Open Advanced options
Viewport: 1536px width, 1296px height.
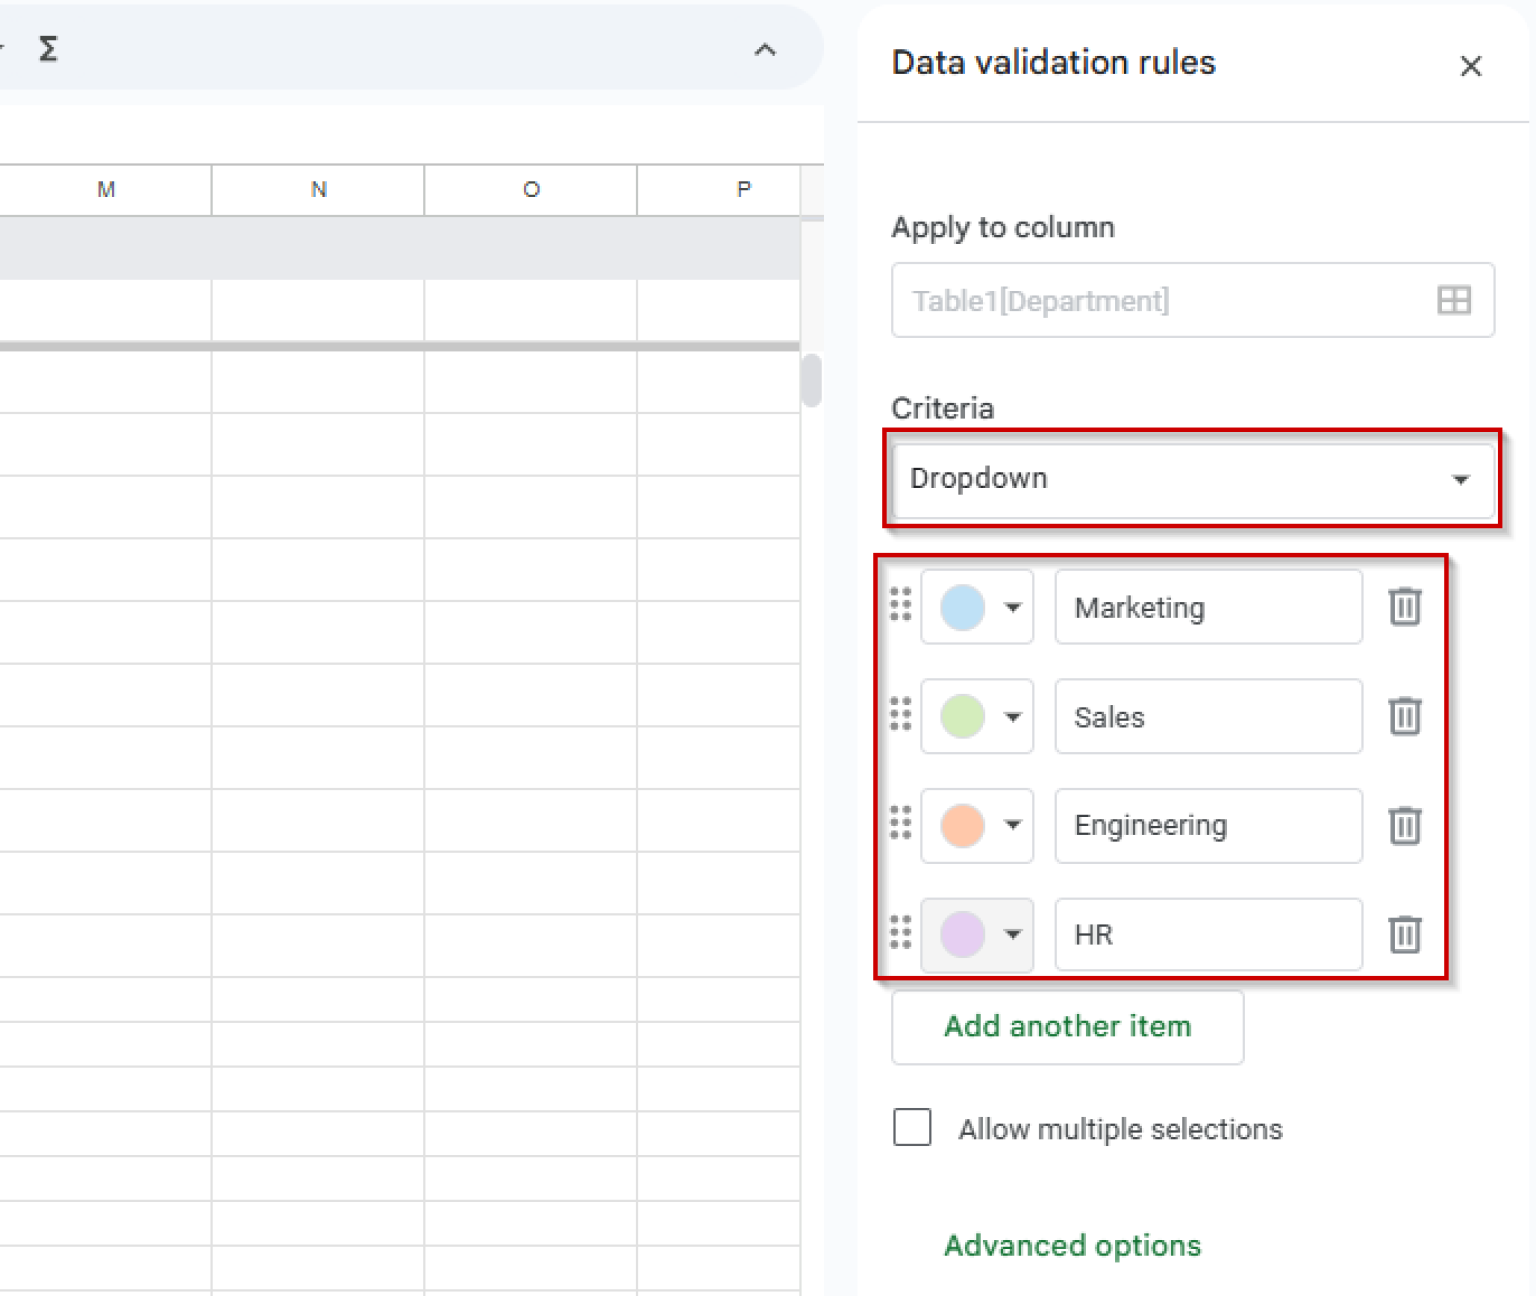point(1071,1245)
